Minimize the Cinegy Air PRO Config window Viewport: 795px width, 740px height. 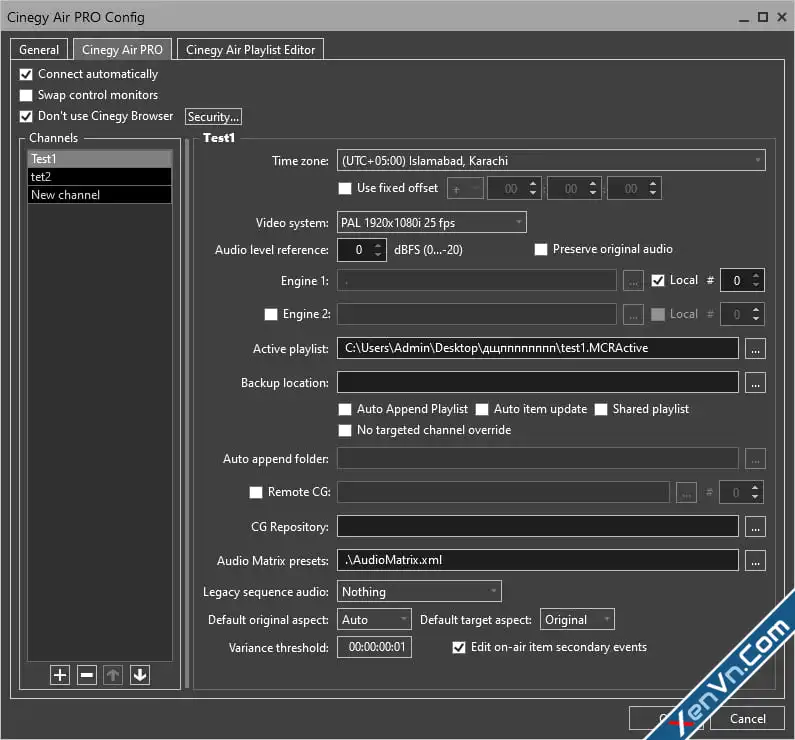click(743, 18)
